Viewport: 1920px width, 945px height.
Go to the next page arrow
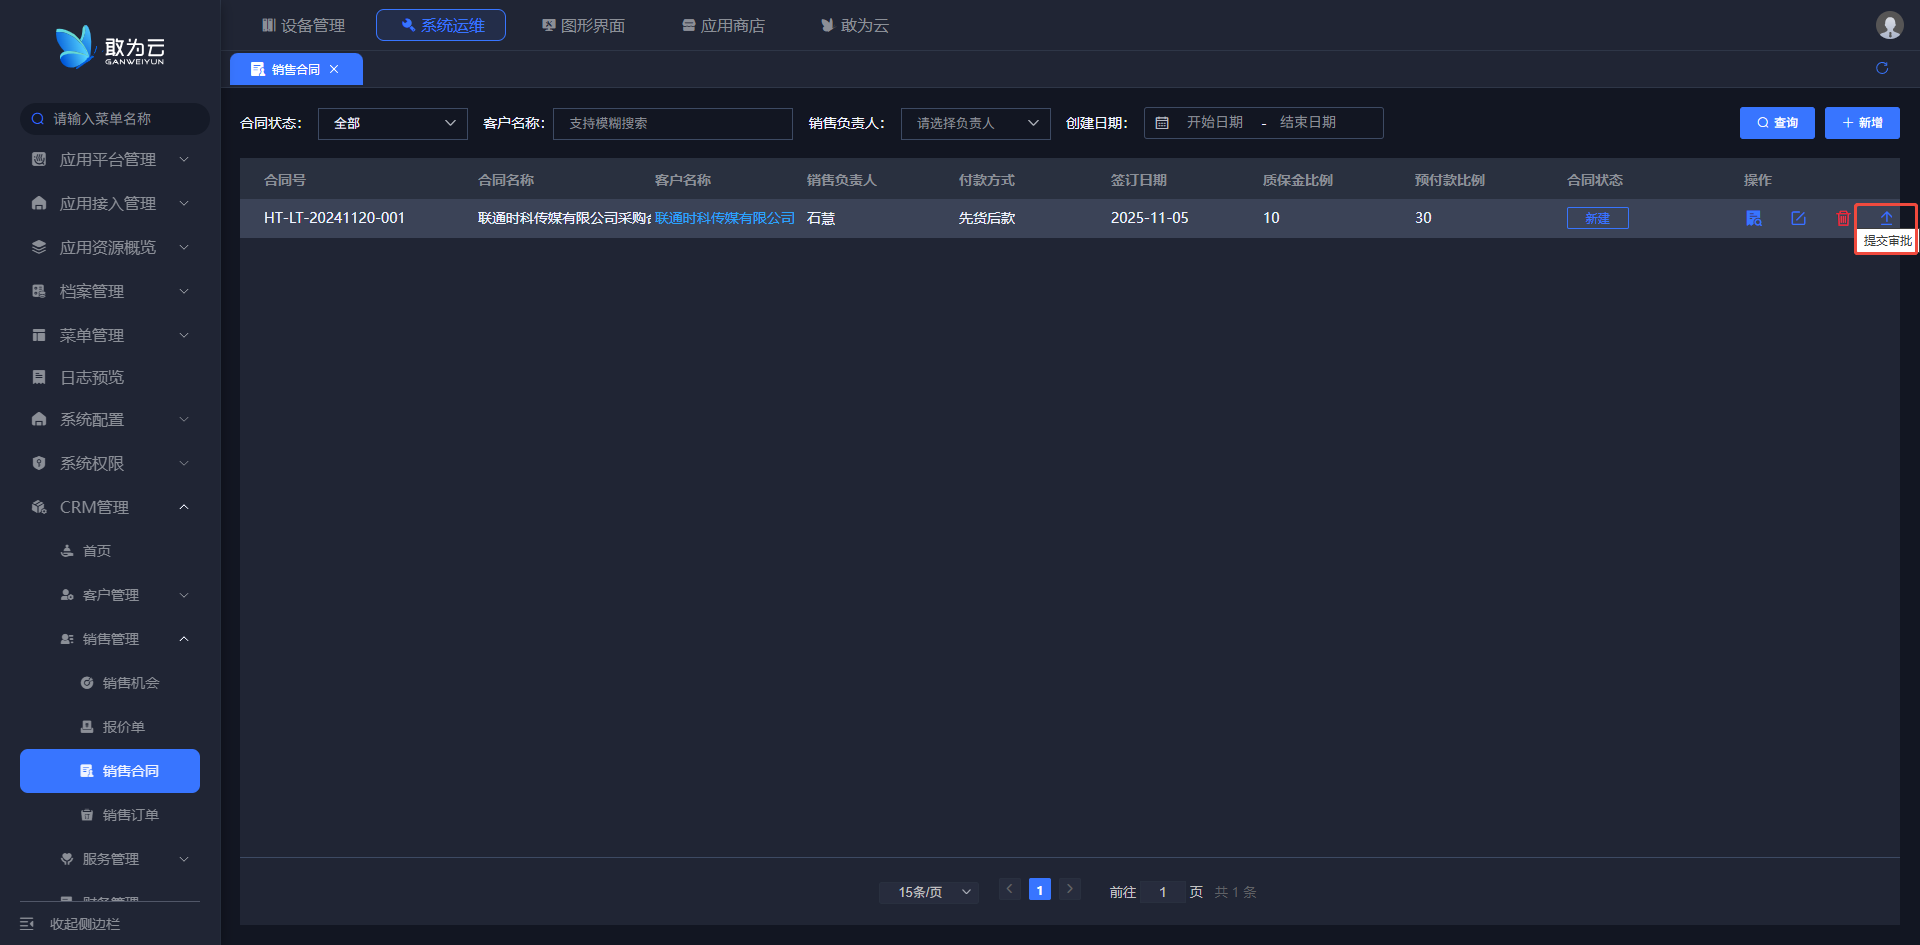[x=1070, y=889]
